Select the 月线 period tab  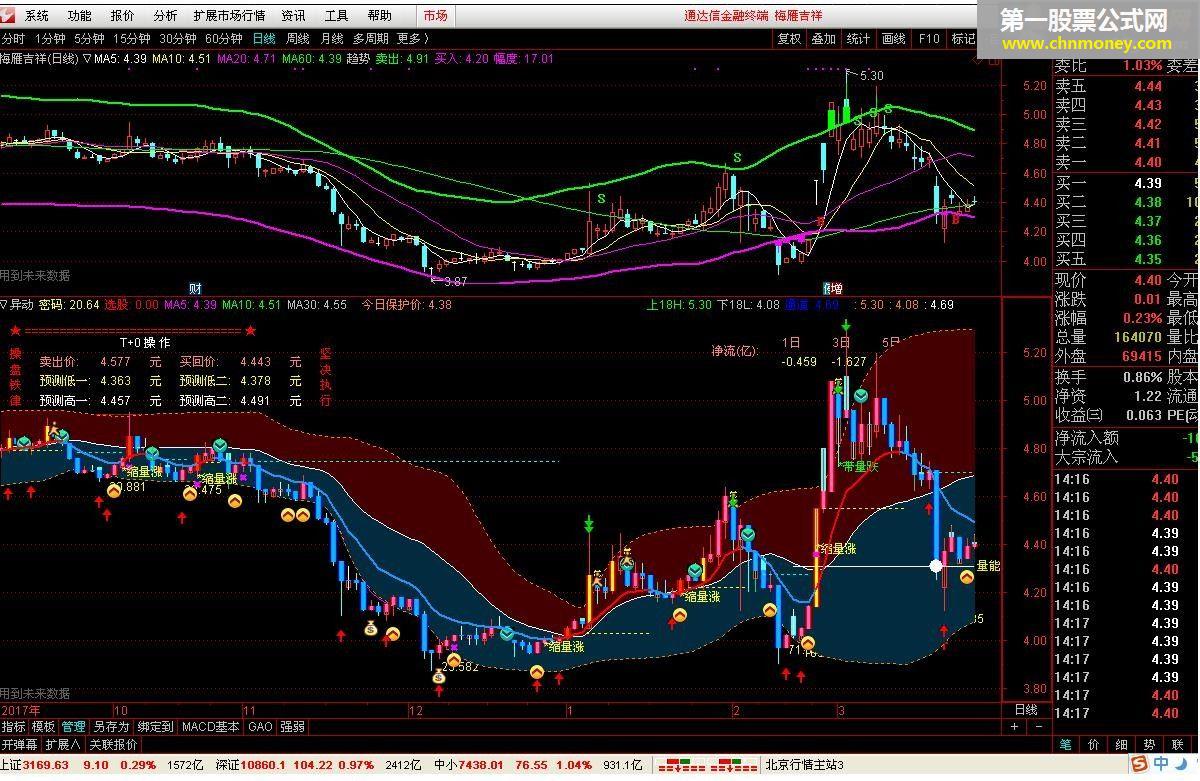[331, 39]
